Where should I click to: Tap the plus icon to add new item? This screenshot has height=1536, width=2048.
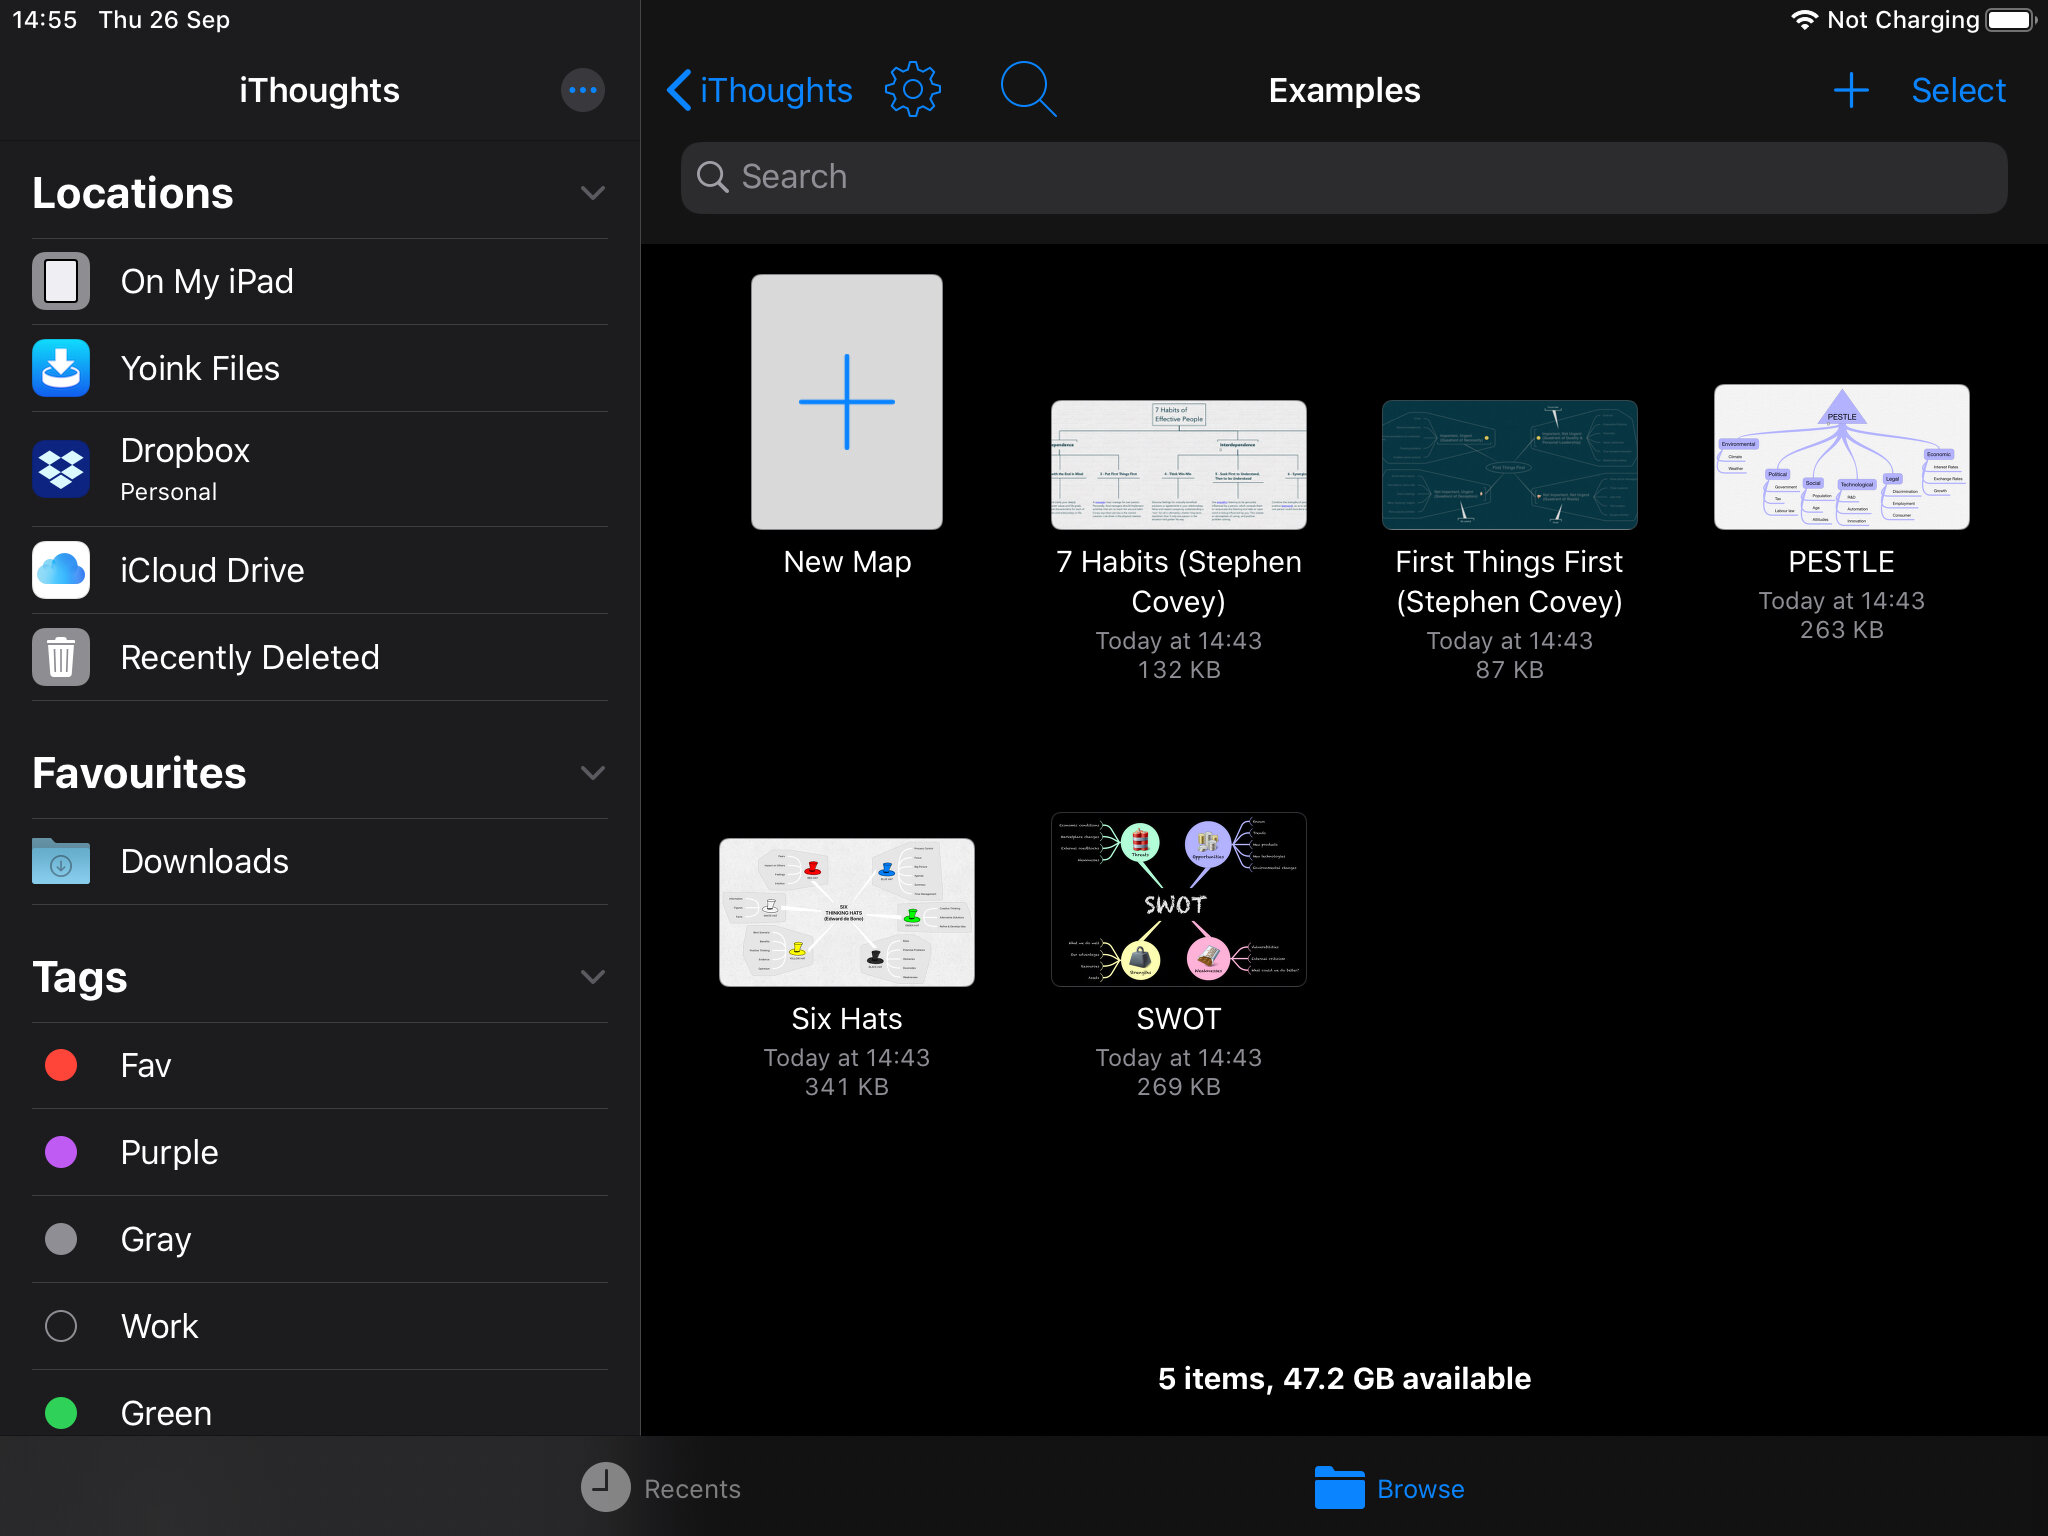1851,90
